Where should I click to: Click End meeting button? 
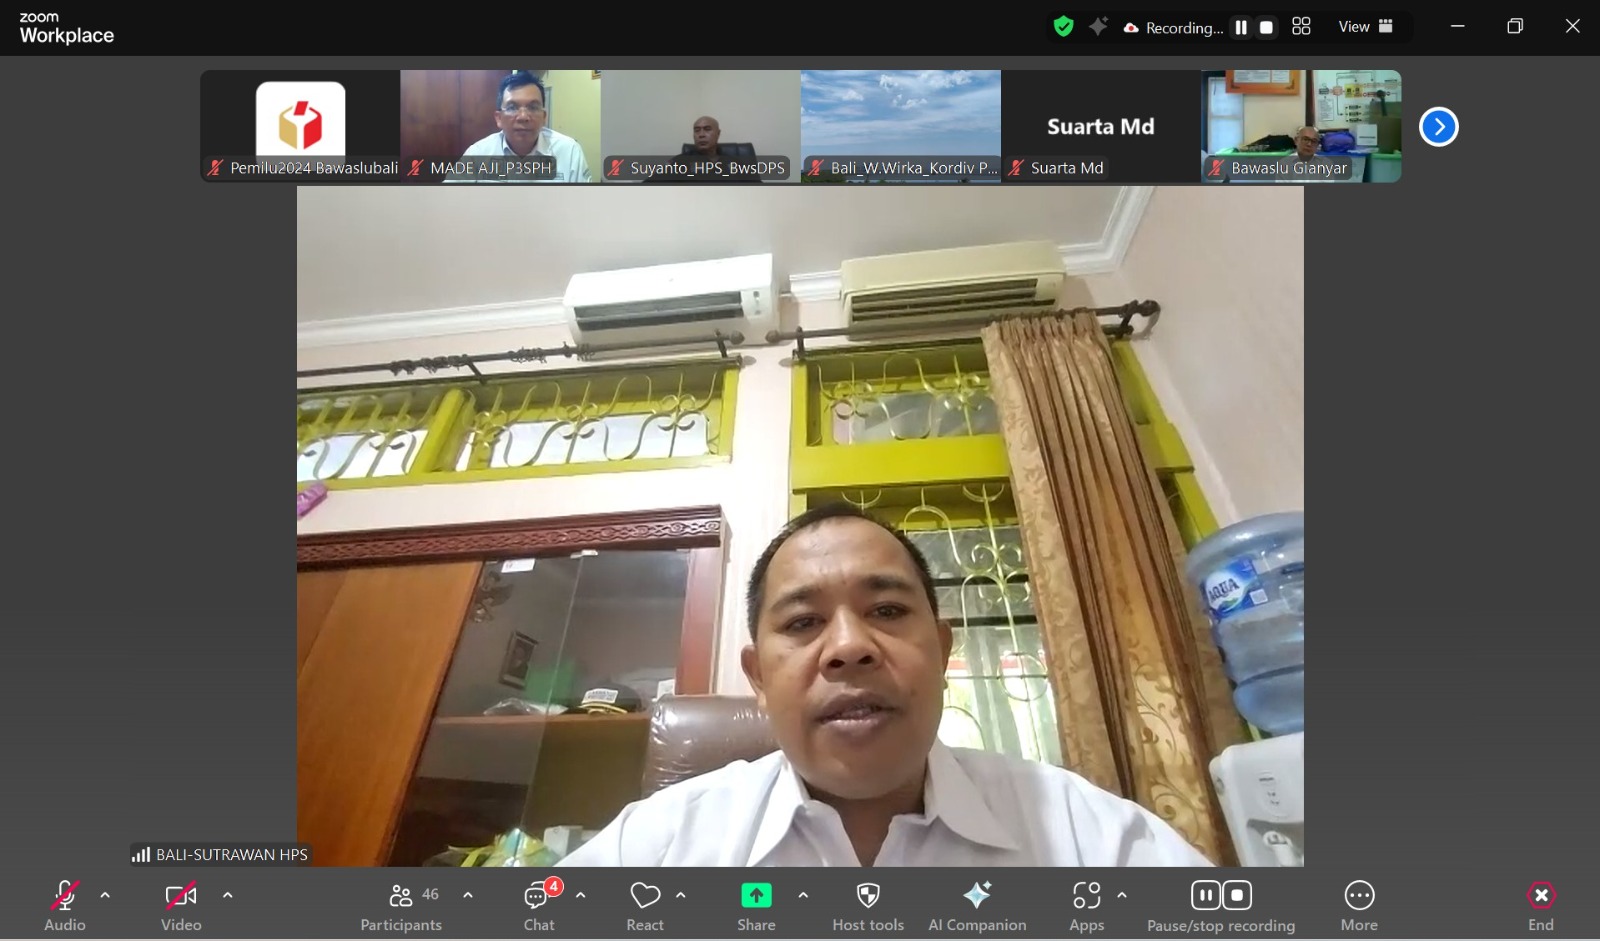click(x=1541, y=906)
